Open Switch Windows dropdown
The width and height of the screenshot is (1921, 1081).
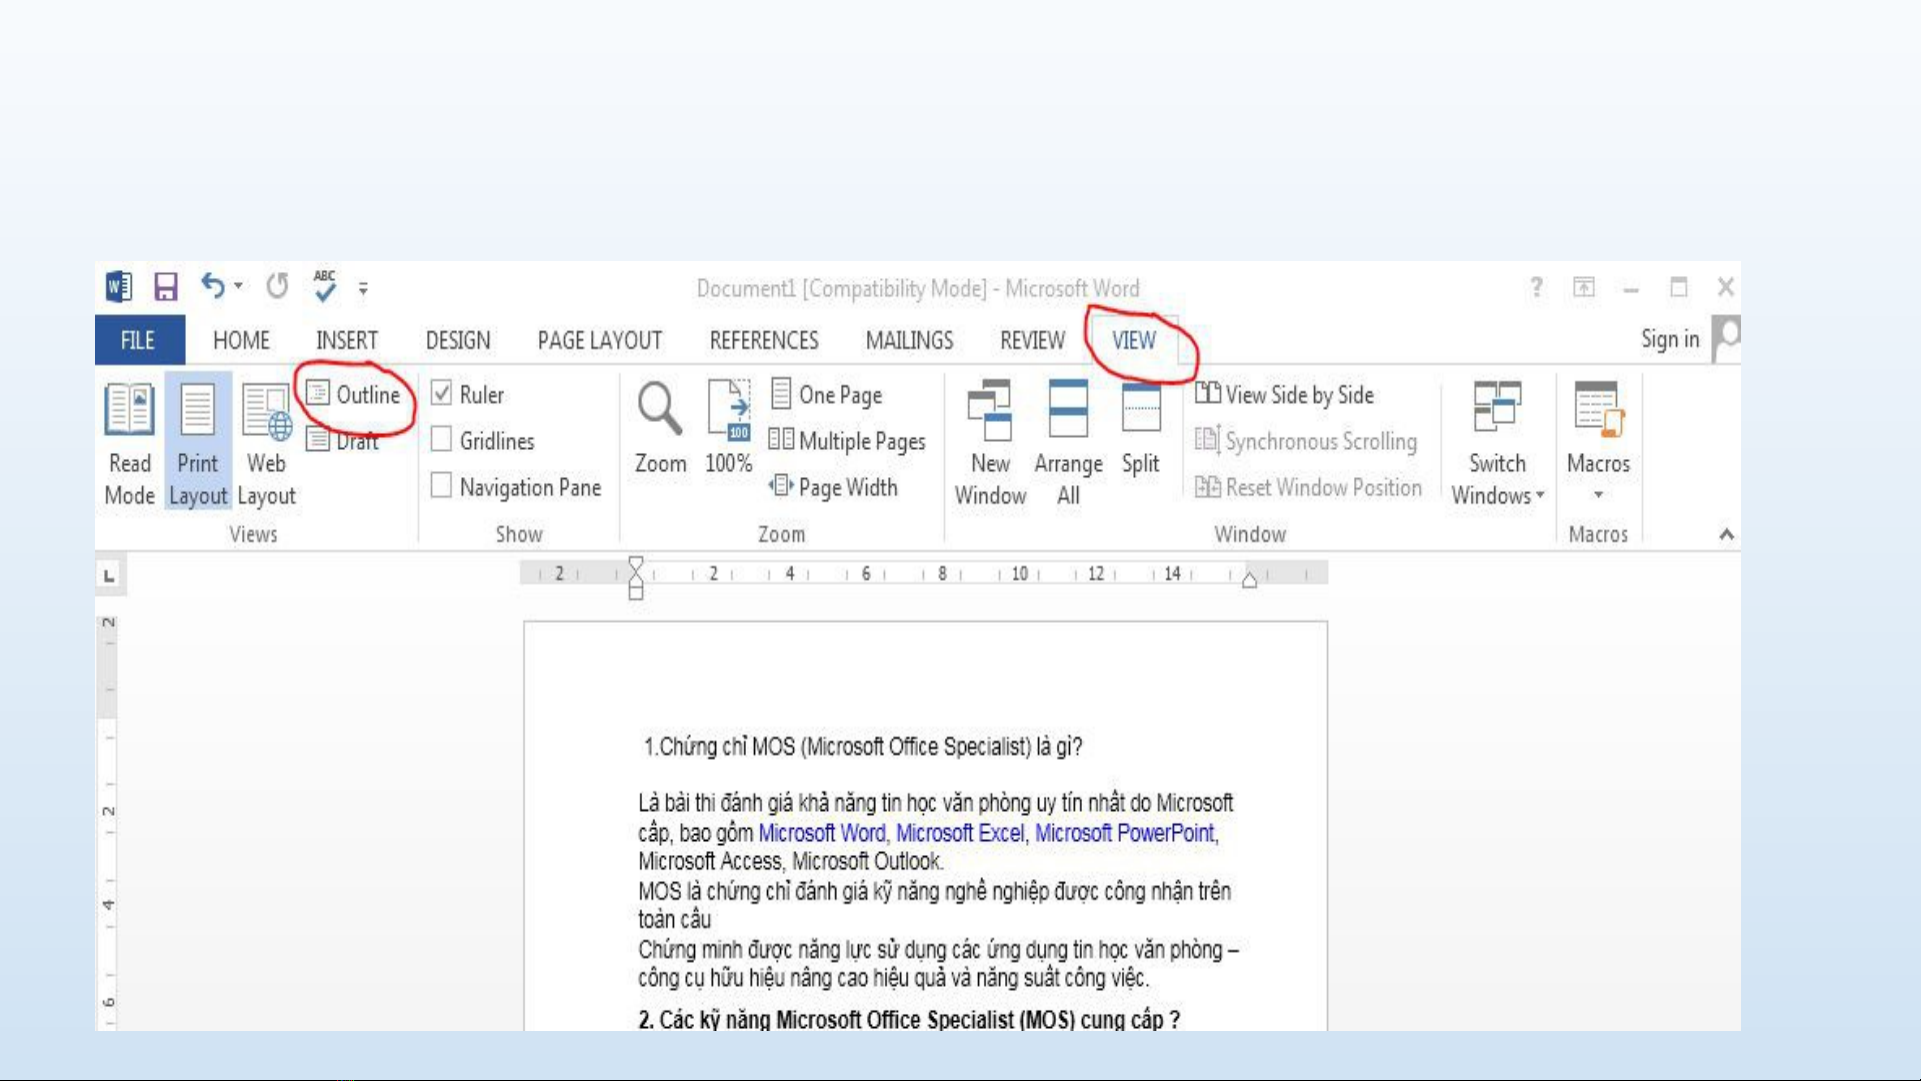point(1497,444)
